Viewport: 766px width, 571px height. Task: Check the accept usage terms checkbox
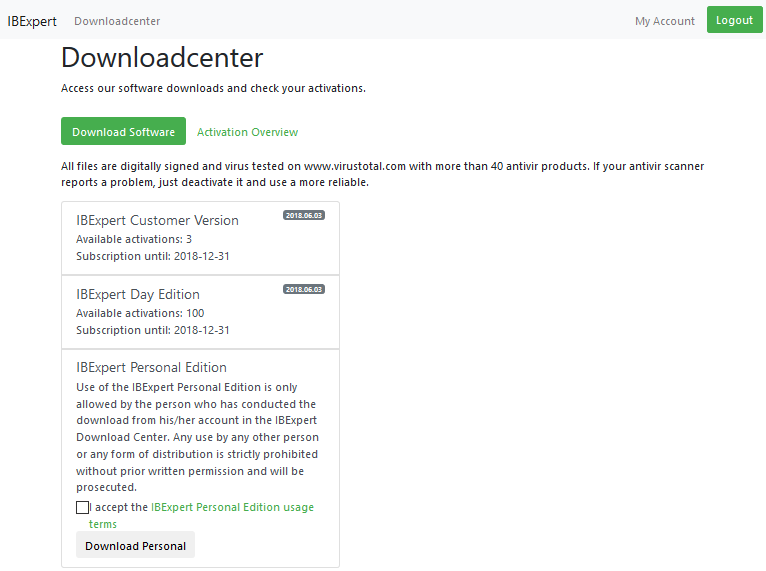(83, 508)
